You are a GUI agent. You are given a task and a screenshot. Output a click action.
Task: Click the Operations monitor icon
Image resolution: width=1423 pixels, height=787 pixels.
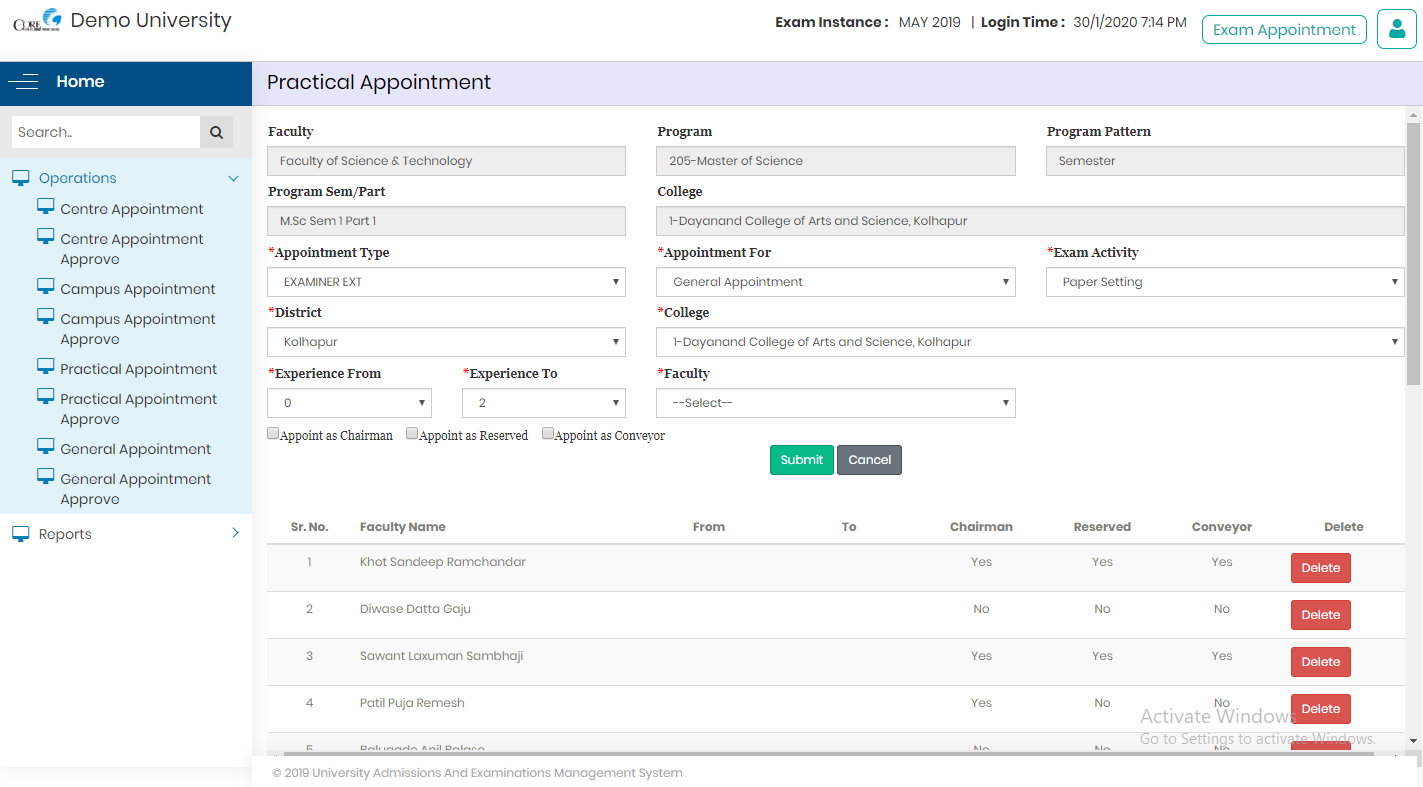tap(20, 178)
